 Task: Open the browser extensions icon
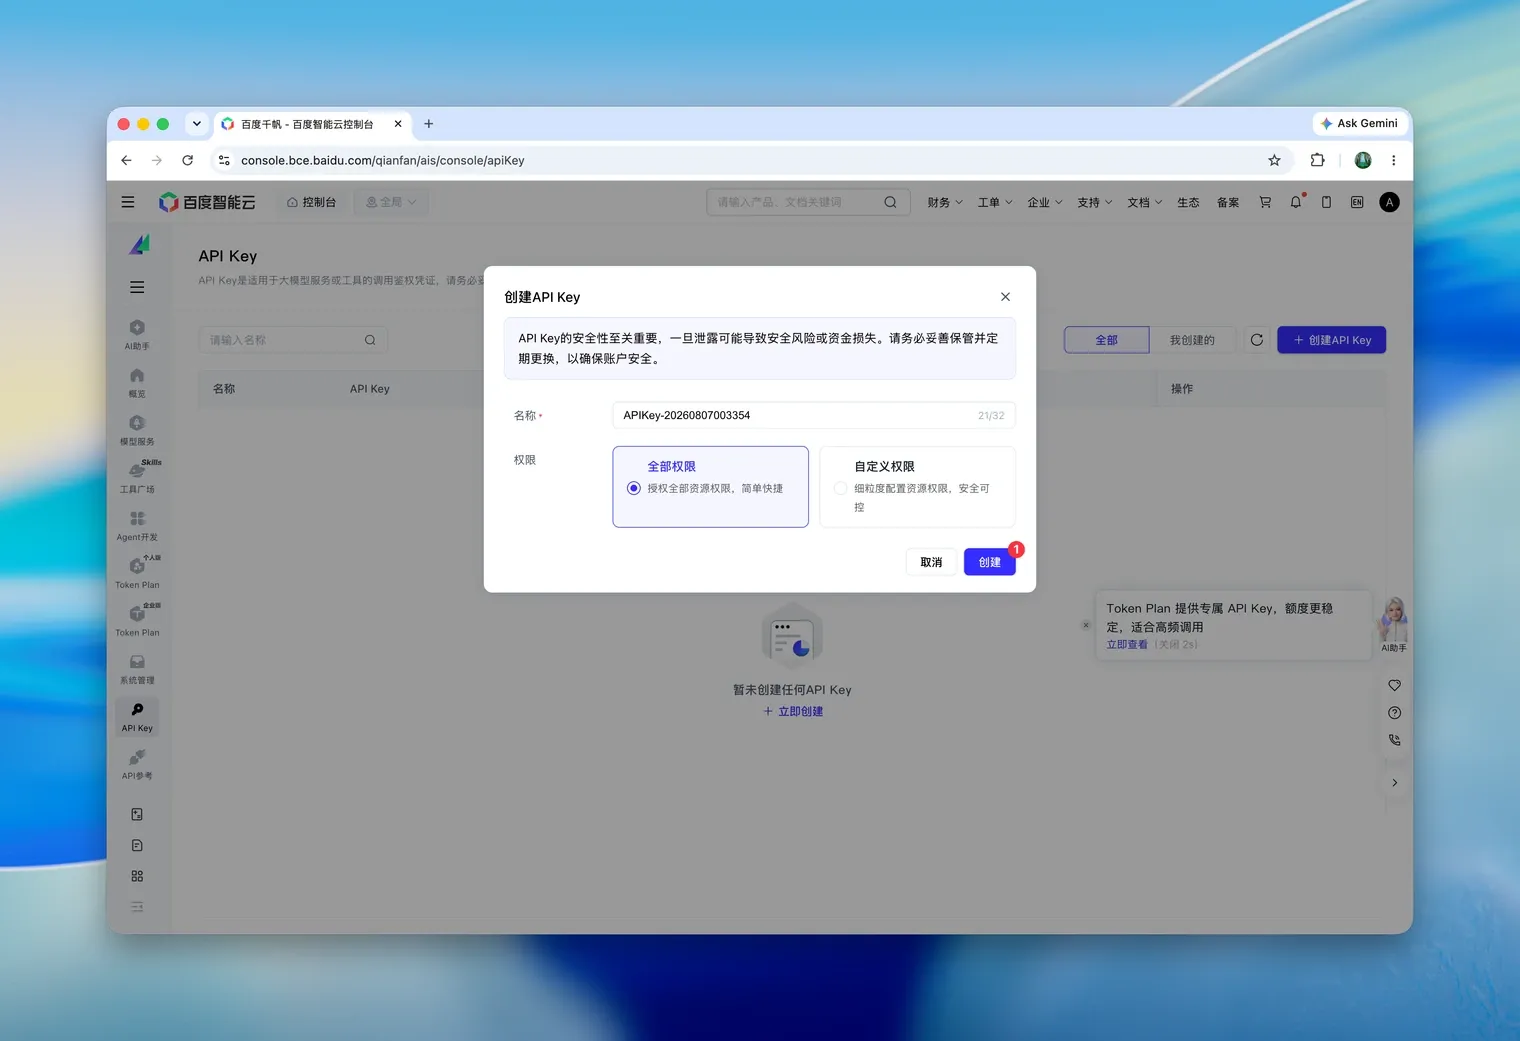[x=1317, y=160]
